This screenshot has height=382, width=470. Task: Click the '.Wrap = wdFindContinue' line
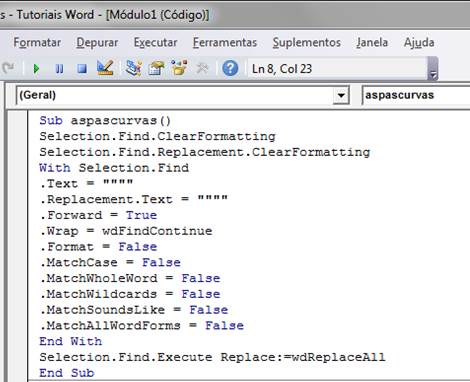[126, 231]
